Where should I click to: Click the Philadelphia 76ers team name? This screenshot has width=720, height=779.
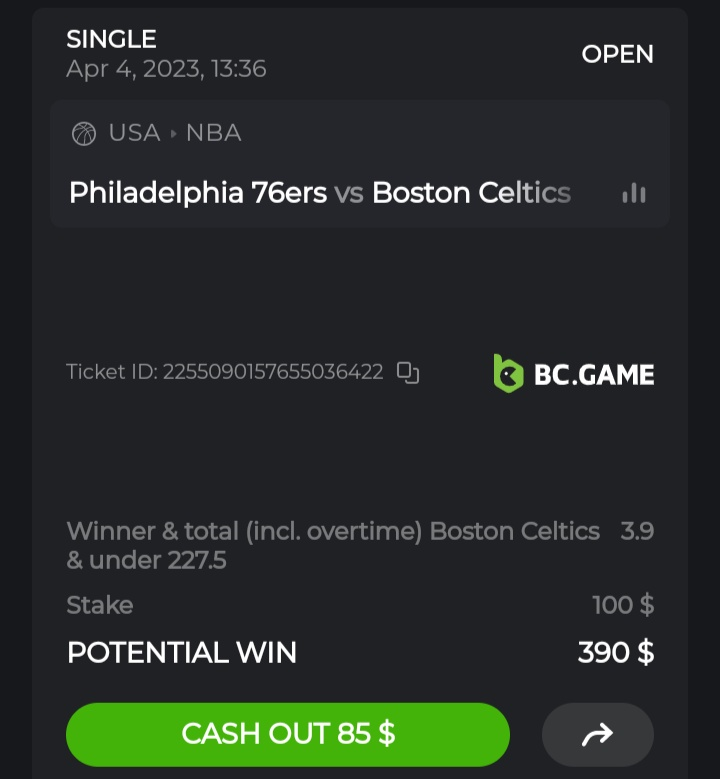[198, 192]
